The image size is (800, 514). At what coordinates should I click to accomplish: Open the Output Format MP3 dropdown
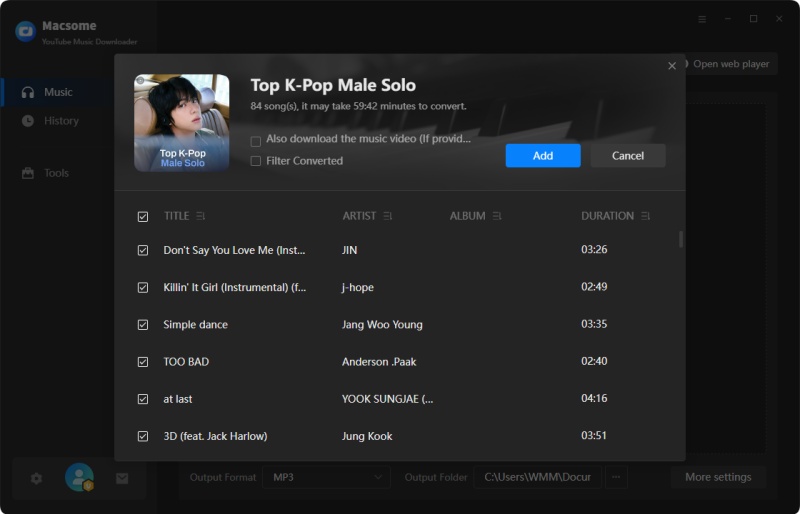coord(327,477)
